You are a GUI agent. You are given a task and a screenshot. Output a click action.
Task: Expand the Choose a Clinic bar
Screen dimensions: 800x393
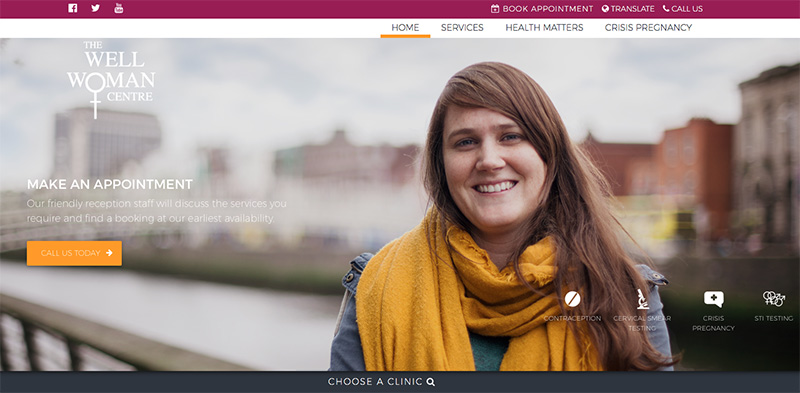400,382
